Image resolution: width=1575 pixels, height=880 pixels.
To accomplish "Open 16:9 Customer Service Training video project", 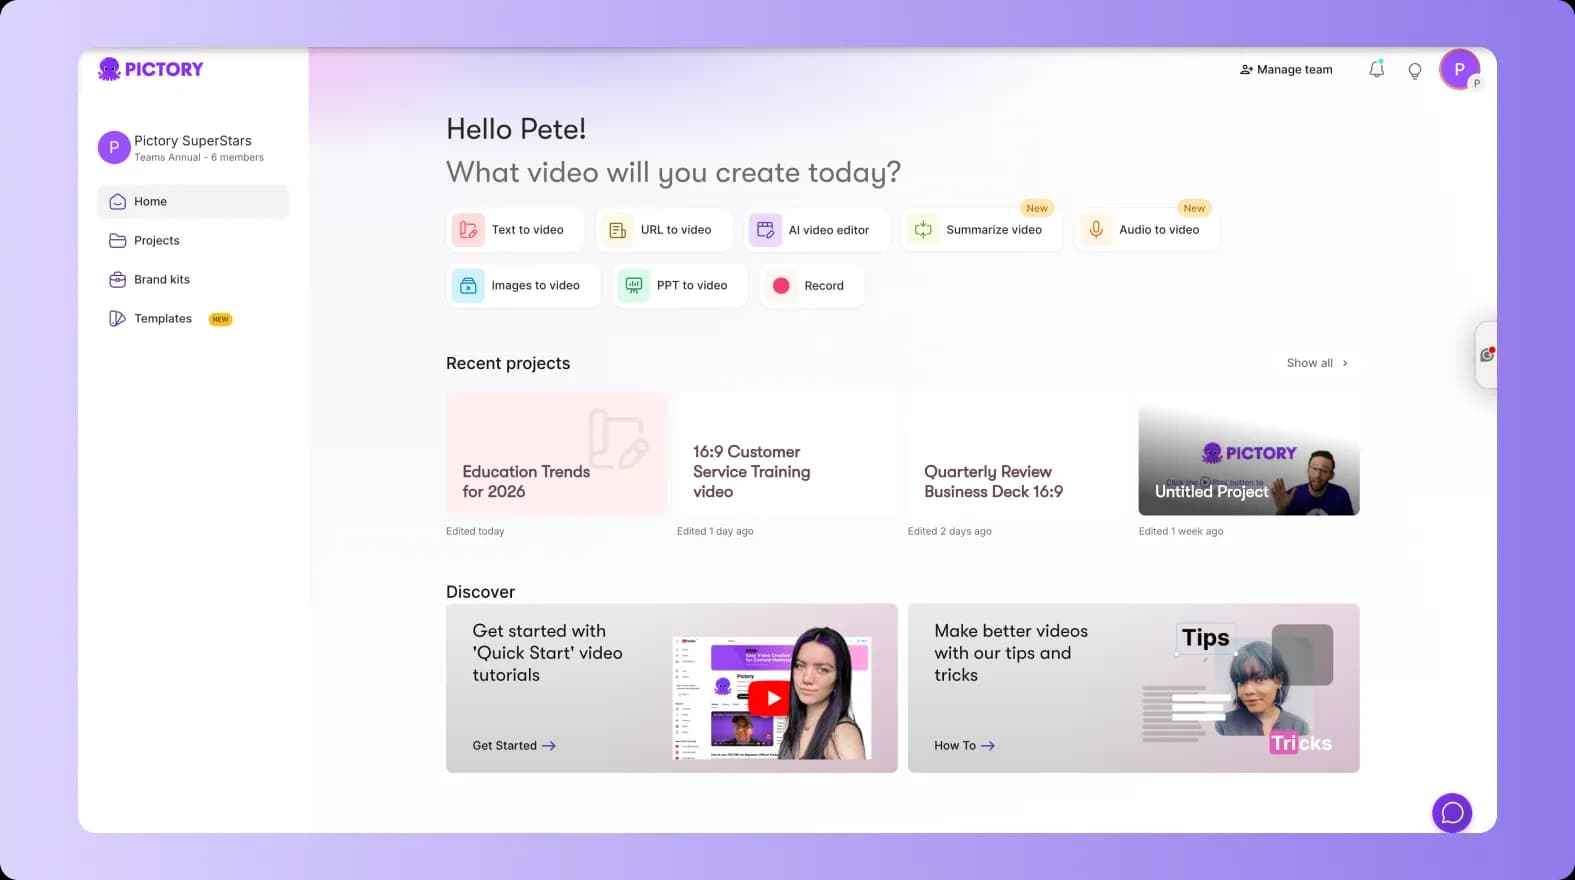I will pos(787,453).
